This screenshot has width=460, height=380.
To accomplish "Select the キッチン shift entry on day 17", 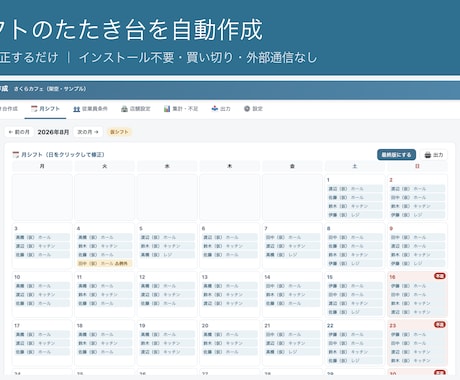I will (42, 343).
